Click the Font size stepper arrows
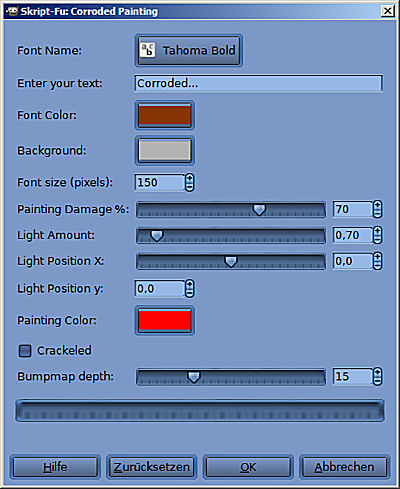 click(190, 183)
